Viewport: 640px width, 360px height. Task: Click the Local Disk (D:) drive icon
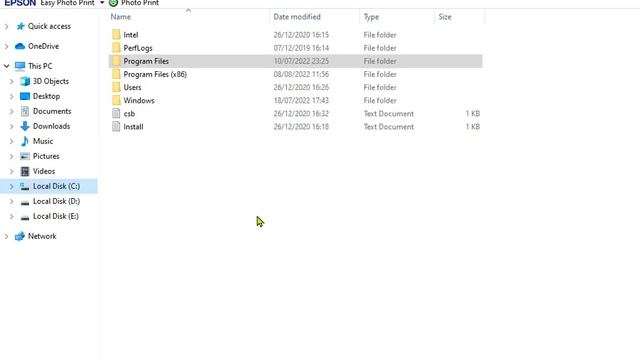pos(25,202)
